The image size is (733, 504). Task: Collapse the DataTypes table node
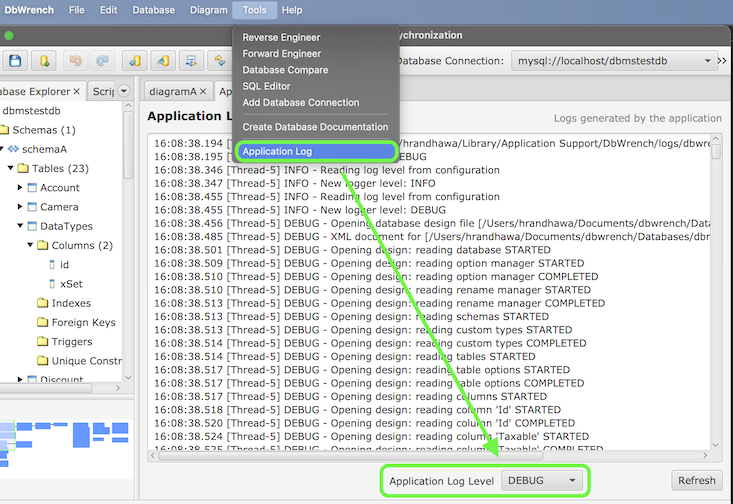point(20,225)
